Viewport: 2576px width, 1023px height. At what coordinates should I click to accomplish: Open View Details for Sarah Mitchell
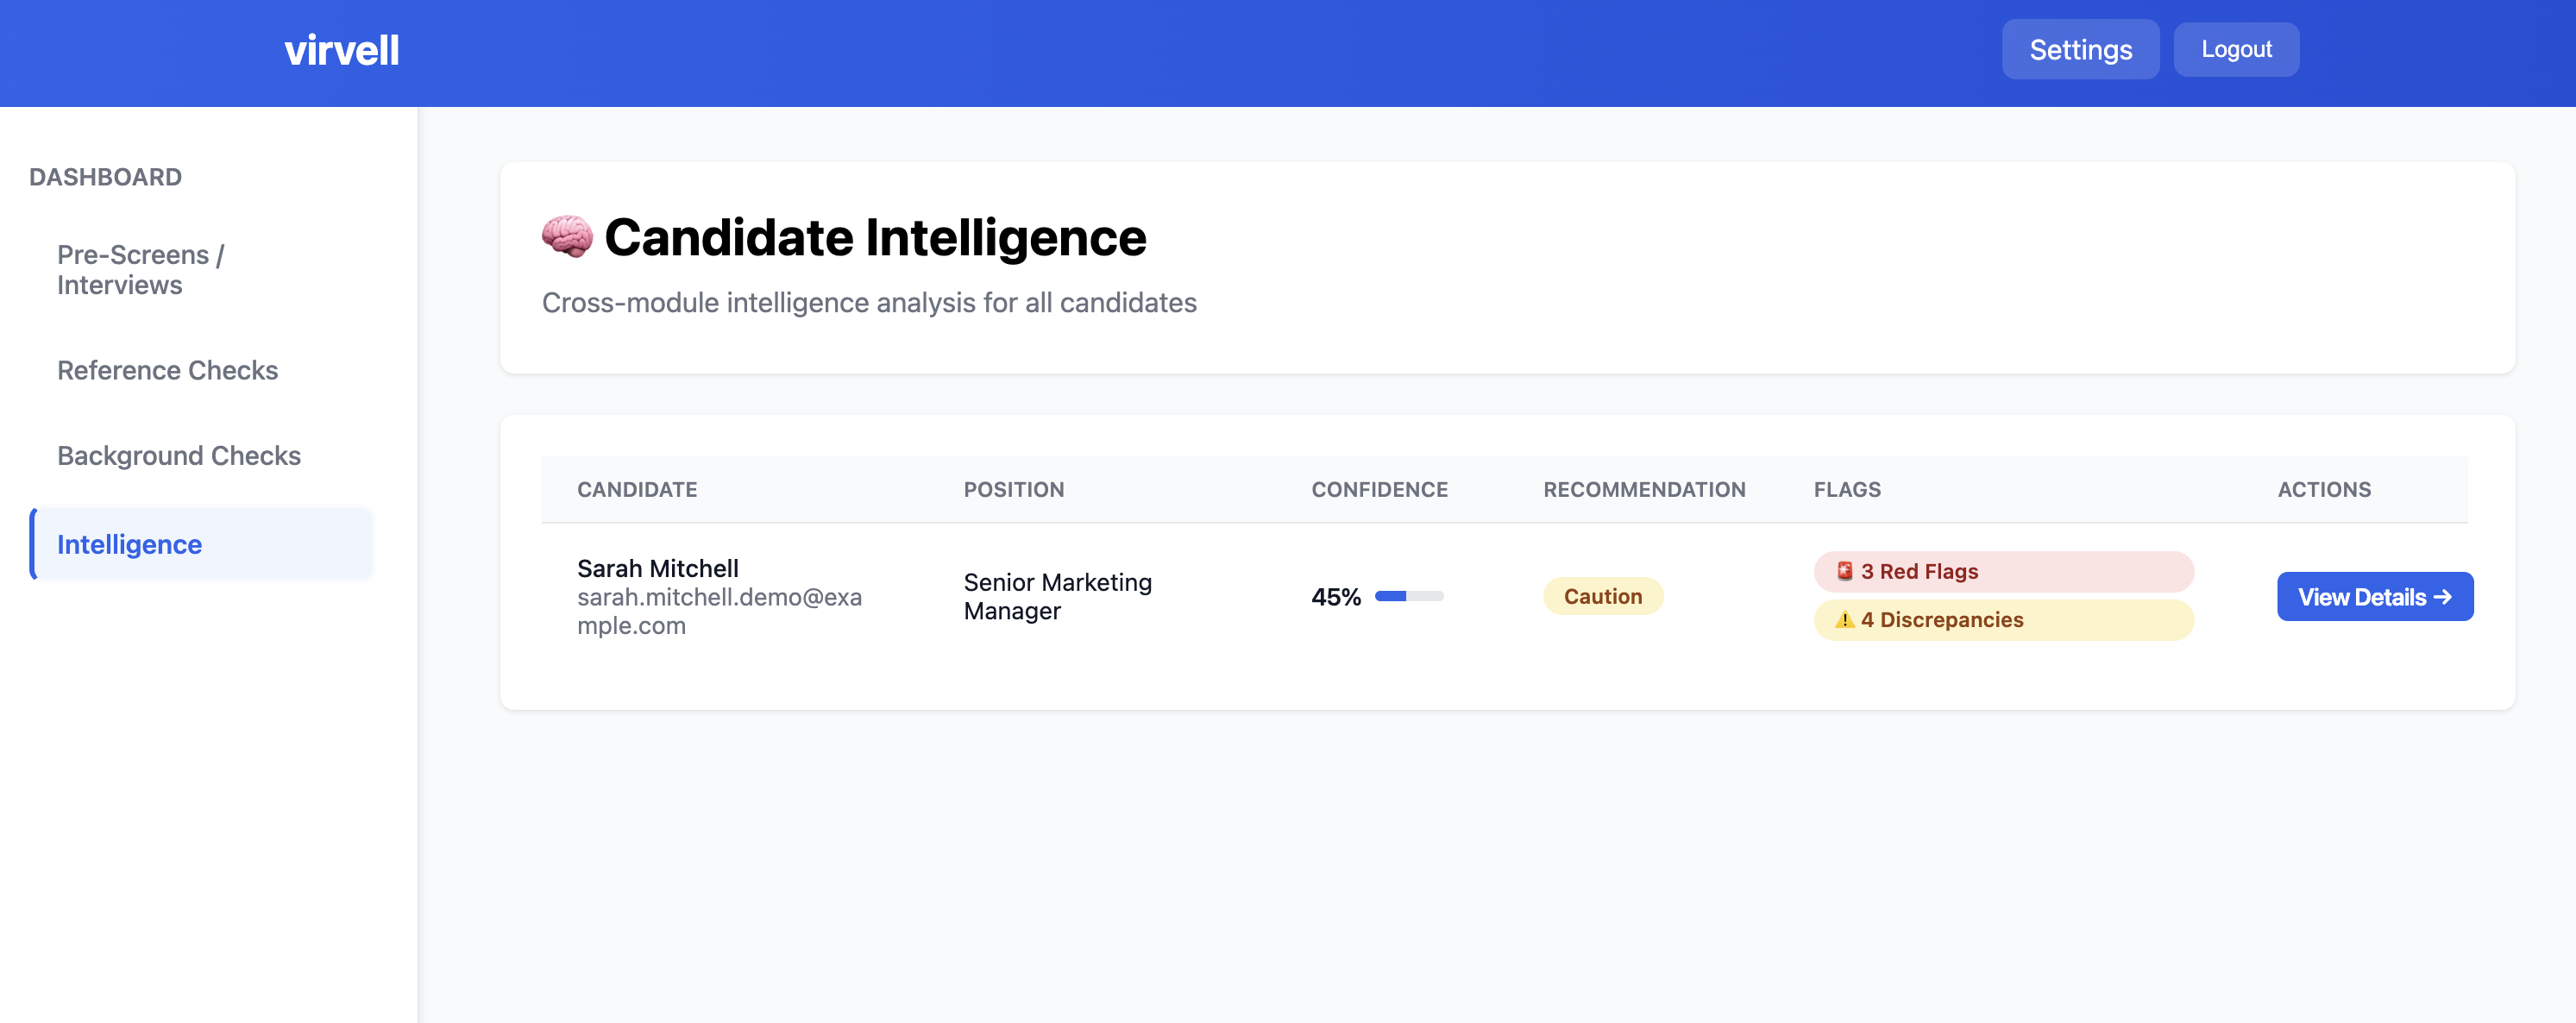tap(2374, 597)
